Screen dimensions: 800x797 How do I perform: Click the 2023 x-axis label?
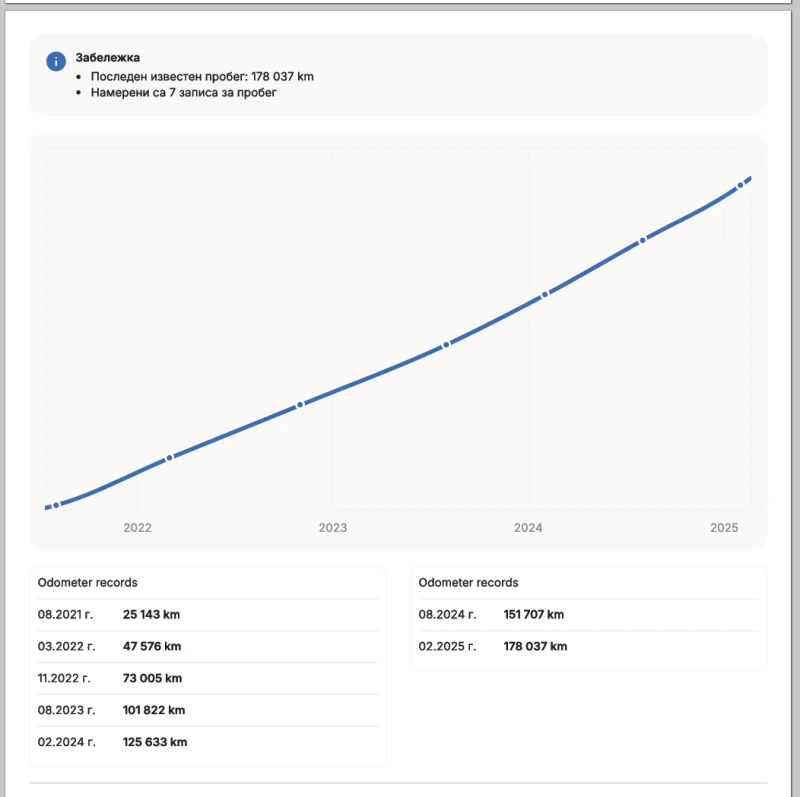[332, 527]
